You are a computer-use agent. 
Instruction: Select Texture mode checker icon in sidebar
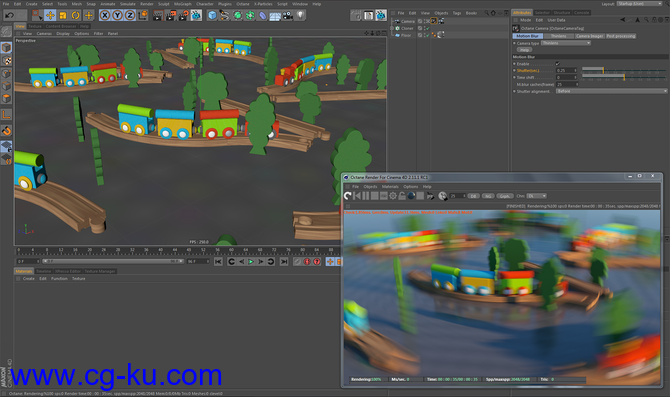click(6, 61)
